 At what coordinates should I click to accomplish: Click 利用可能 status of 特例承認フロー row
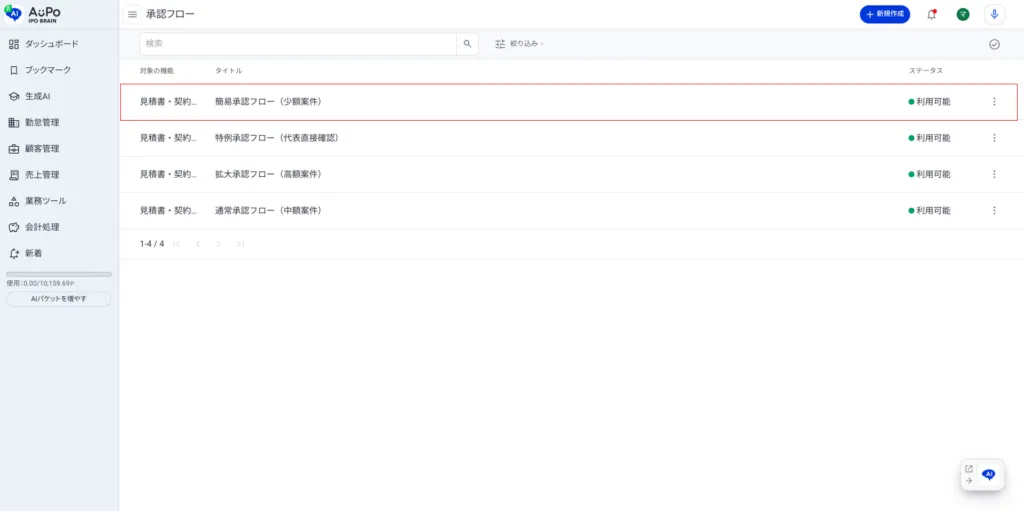tap(929, 138)
